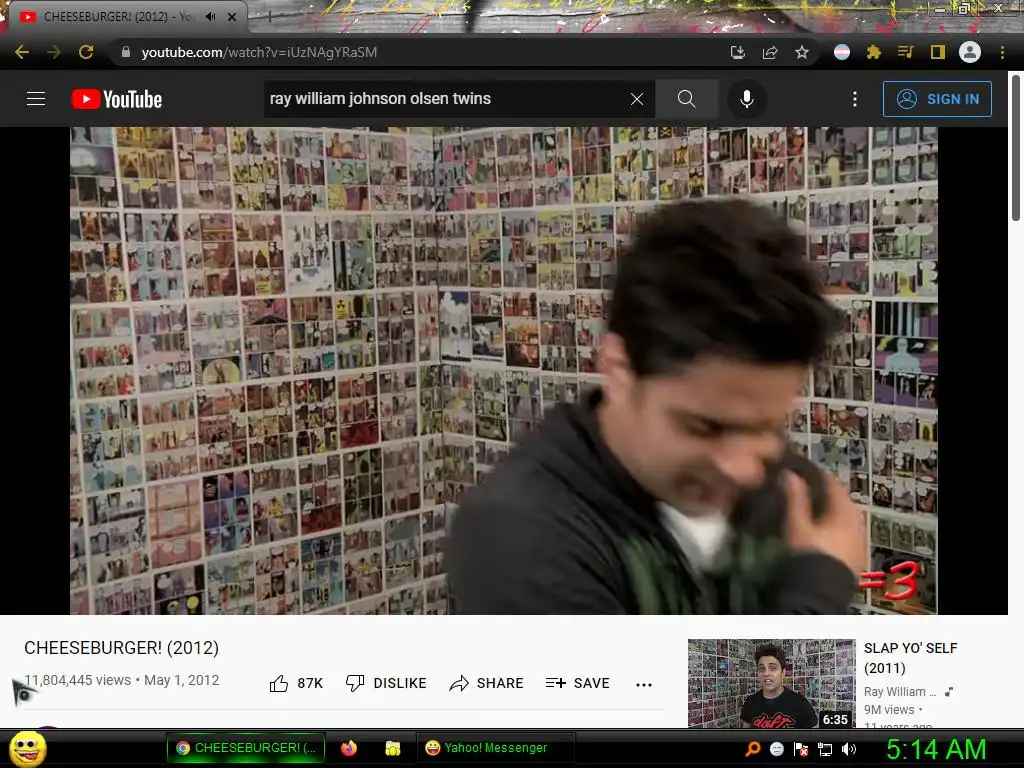Open the smiley face Start button
1024x768 pixels.
[x=27, y=748]
